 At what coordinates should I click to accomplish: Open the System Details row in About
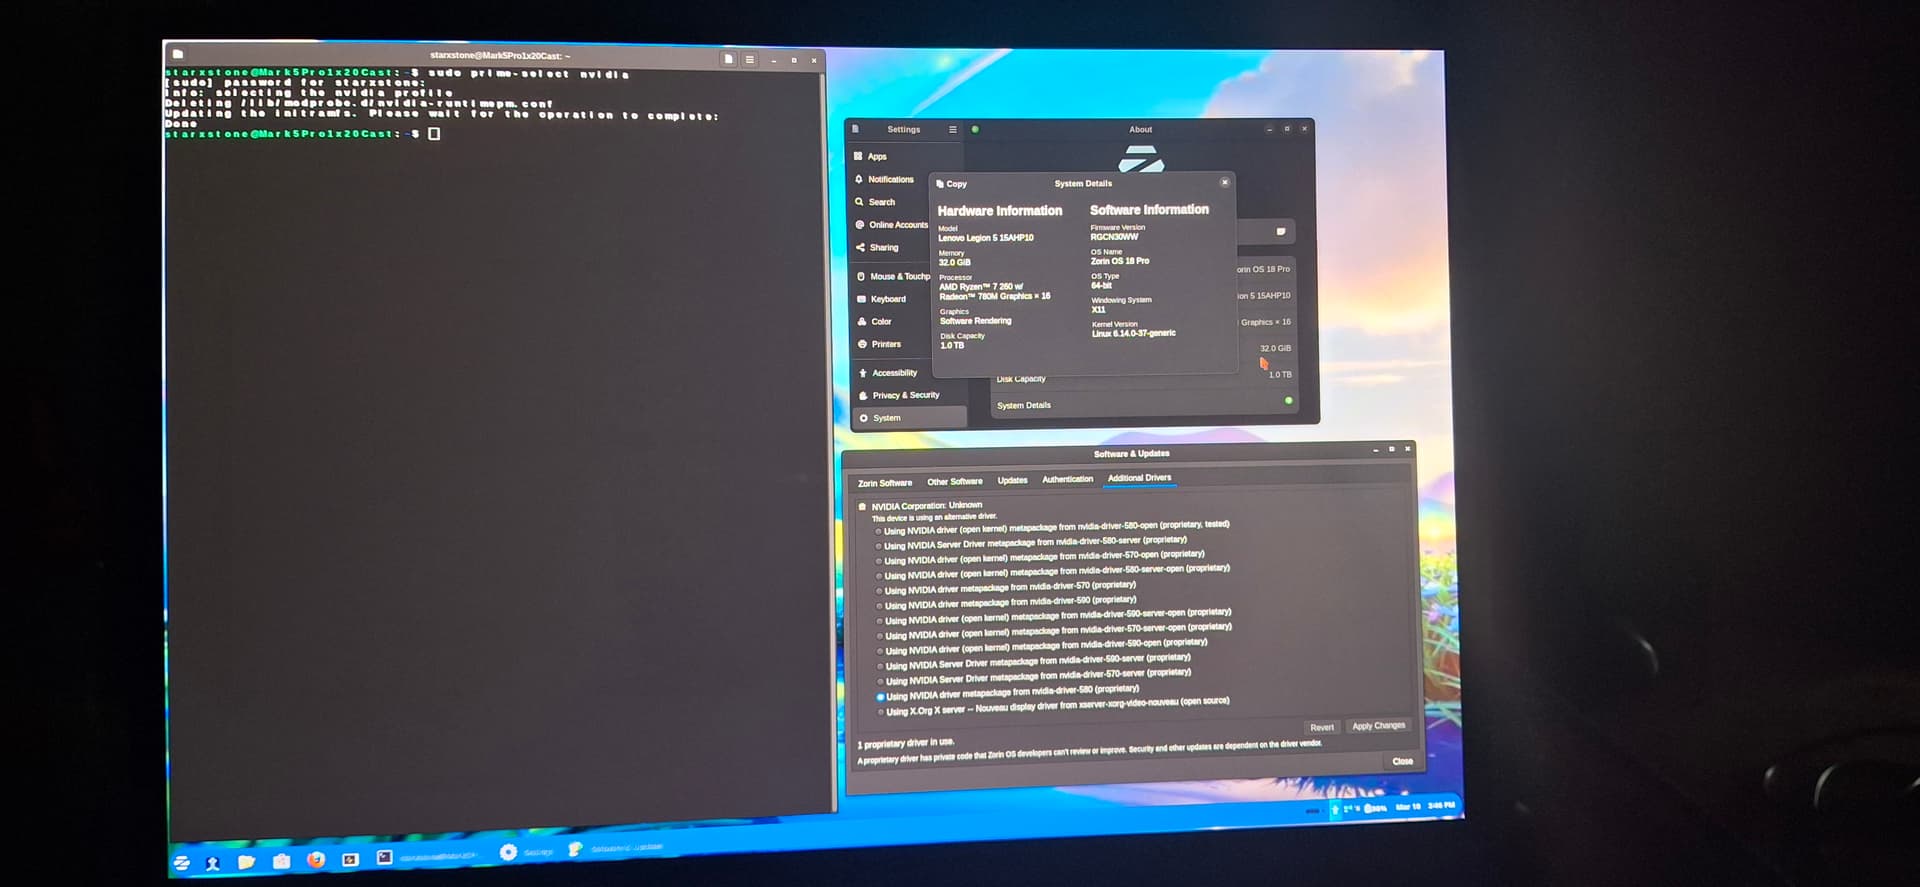(x=1144, y=404)
